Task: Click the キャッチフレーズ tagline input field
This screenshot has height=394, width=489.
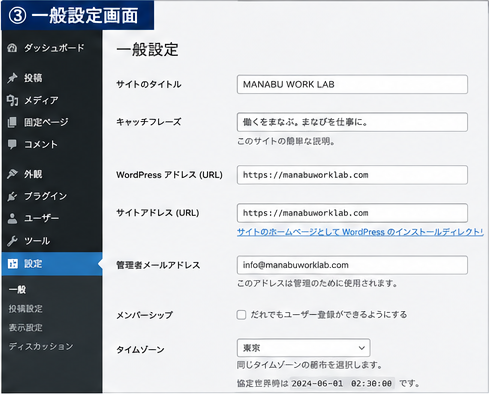Action: pos(352,122)
